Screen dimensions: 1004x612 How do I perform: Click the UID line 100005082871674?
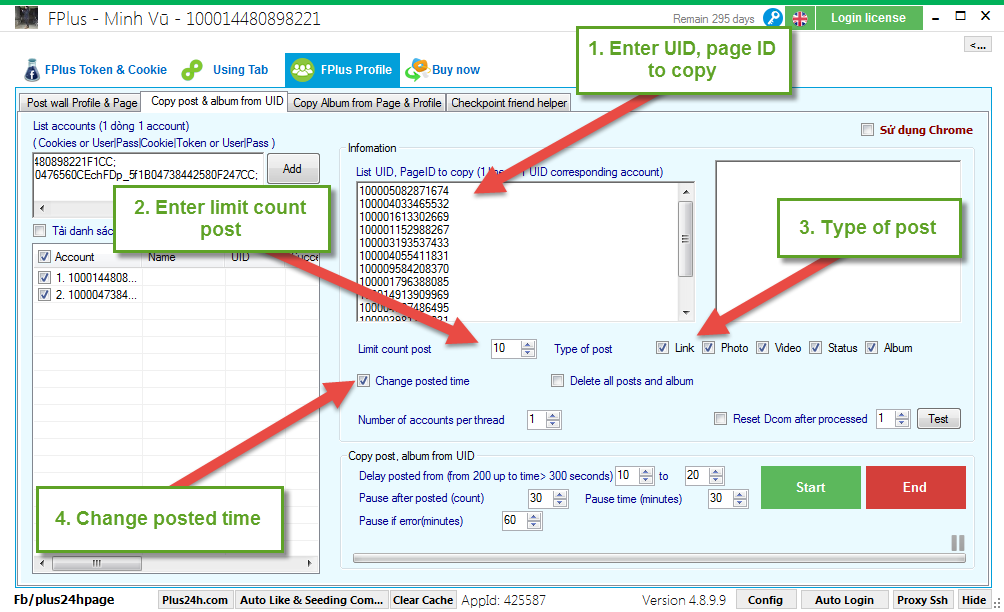pos(404,191)
